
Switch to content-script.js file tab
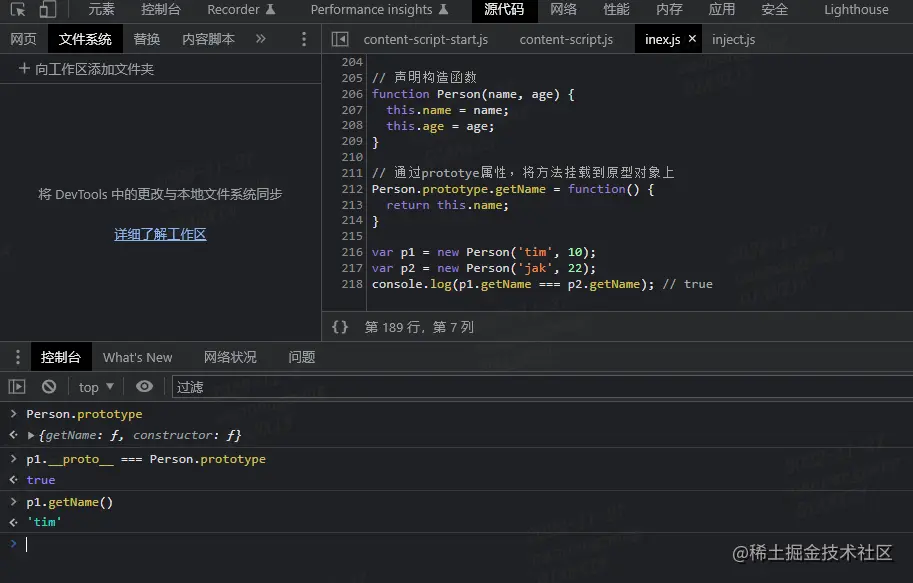click(x=566, y=39)
